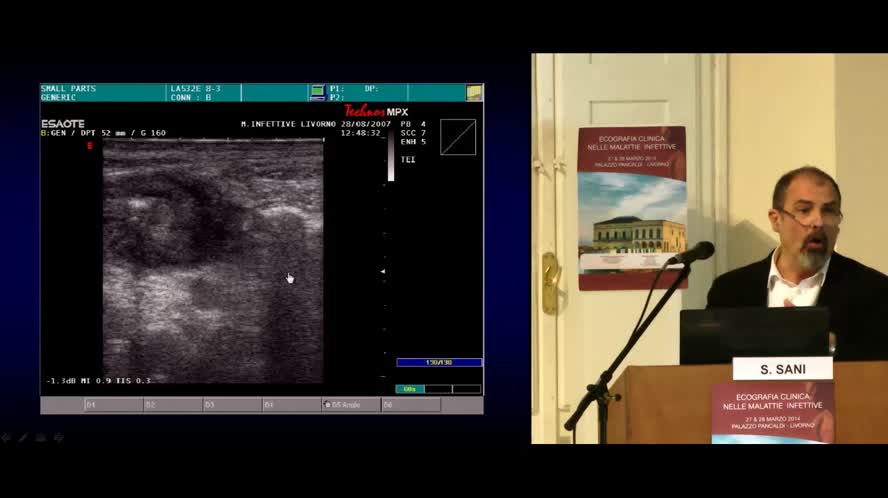The image size is (888, 498).
Task: Click the grayscale bar beside the image
Action: point(390,156)
